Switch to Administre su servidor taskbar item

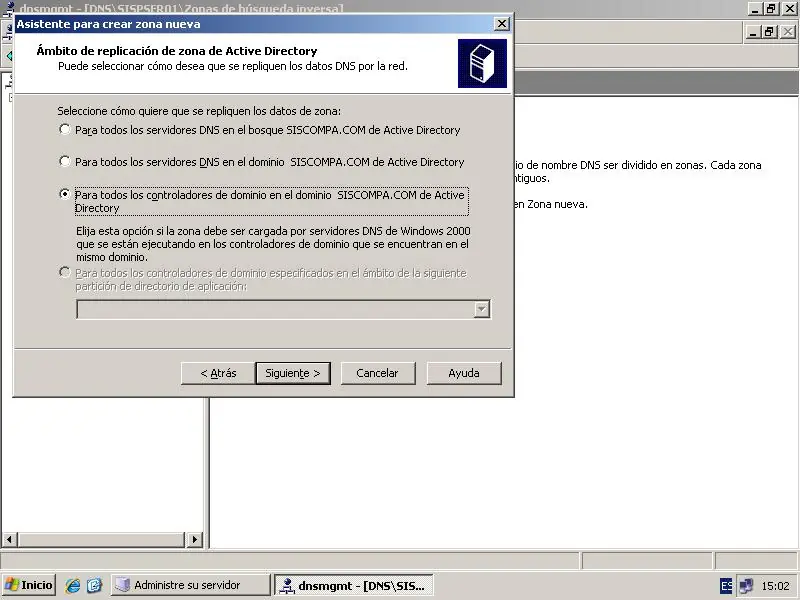190,585
